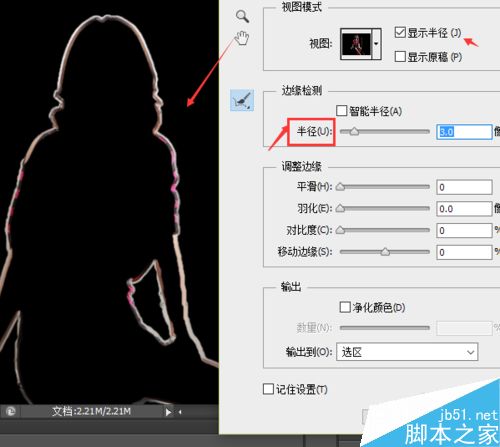Uncheck 显示半径 (J) checkbox
Viewport: 500px width, 447px height.
click(400, 32)
